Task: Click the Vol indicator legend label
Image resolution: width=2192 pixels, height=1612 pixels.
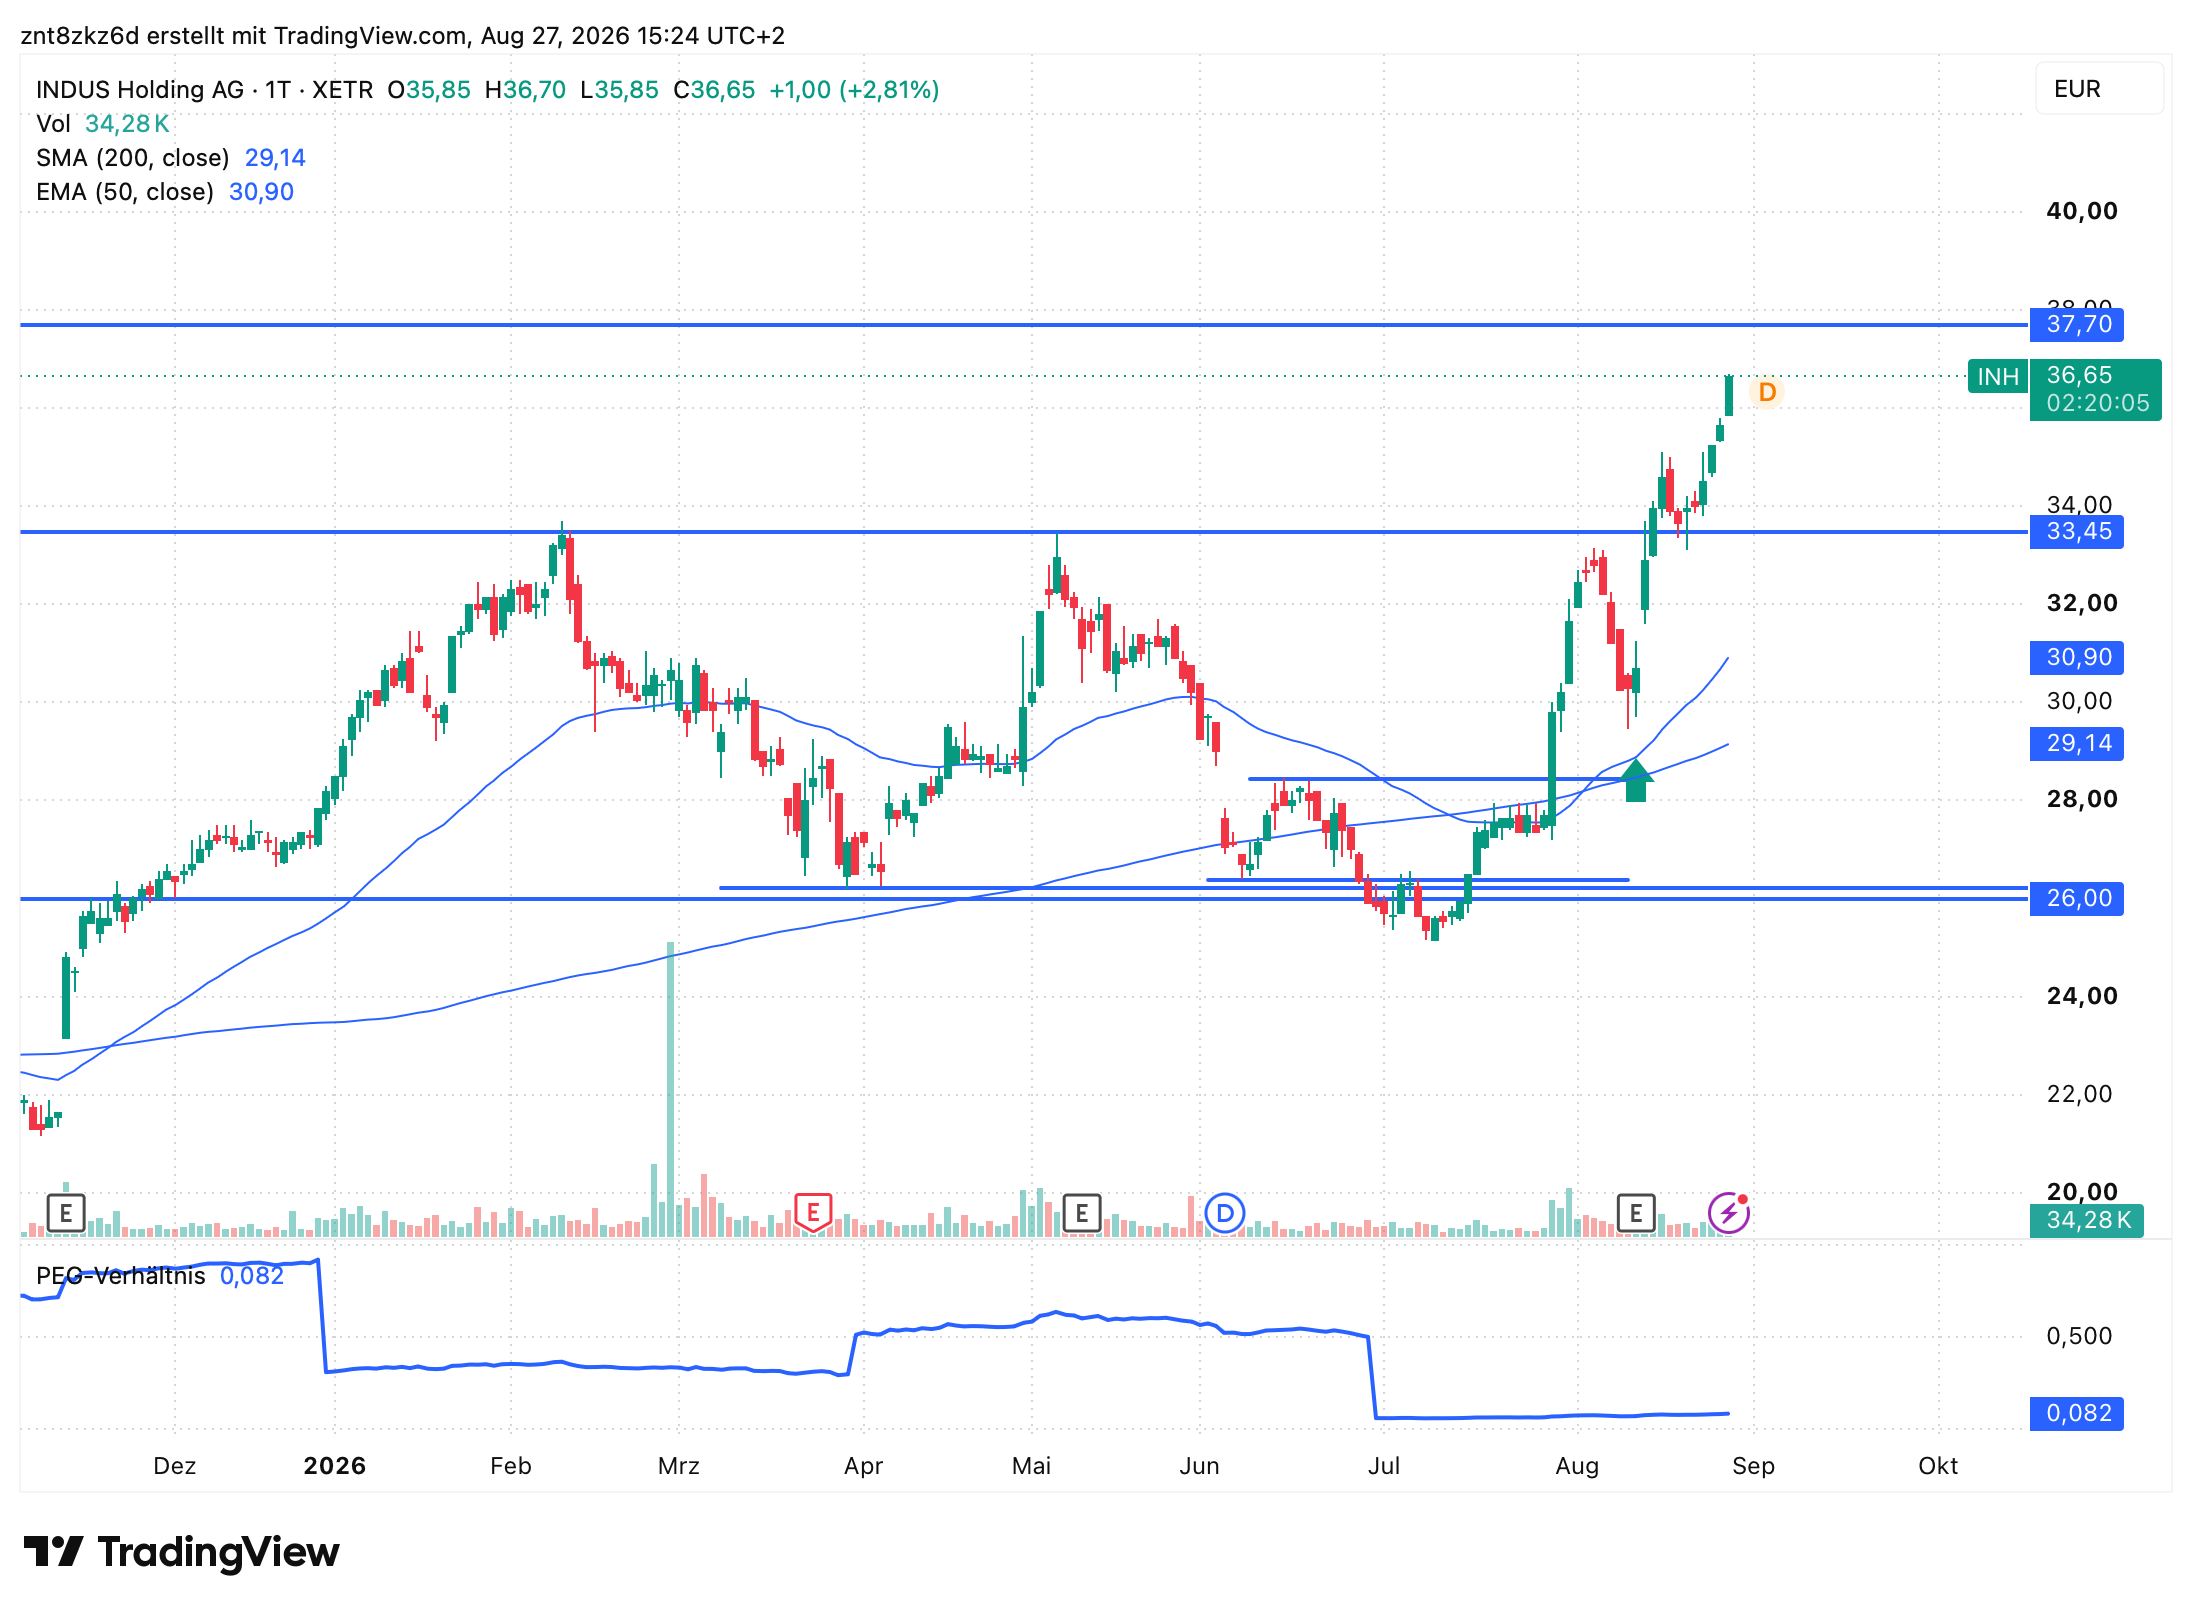Action: 53,124
